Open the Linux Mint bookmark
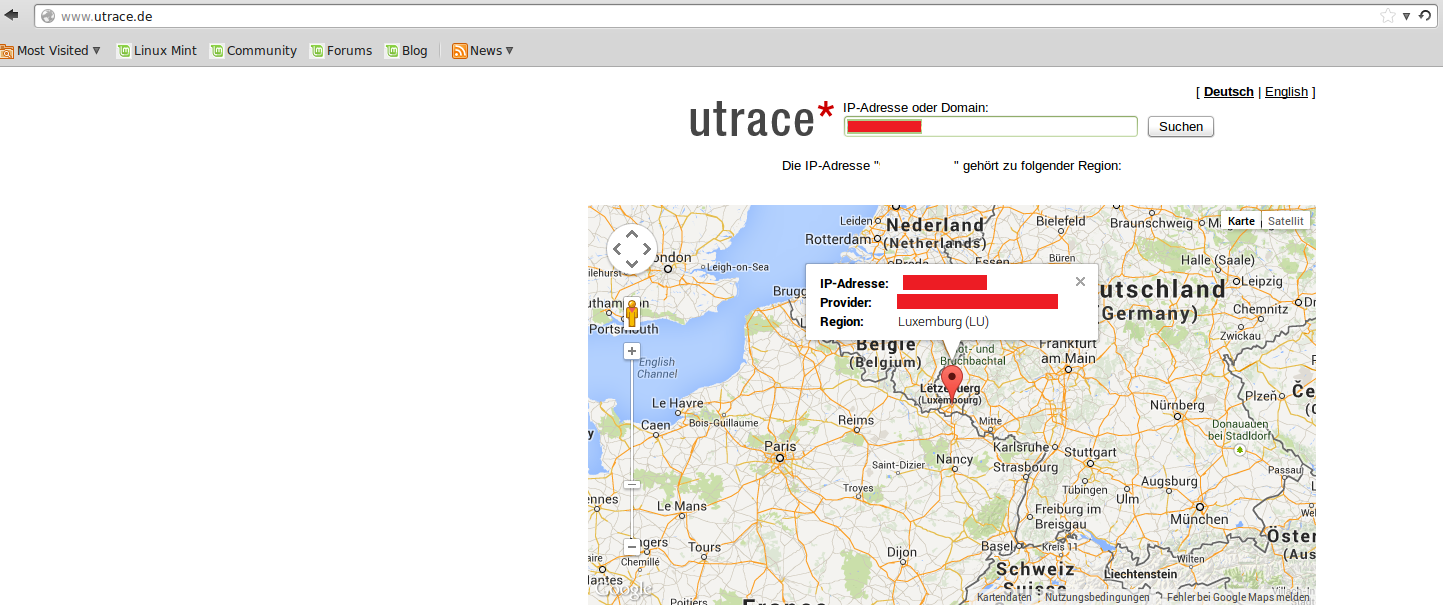The width and height of the screenshot is (1443, 611). (x=157, y=50)
